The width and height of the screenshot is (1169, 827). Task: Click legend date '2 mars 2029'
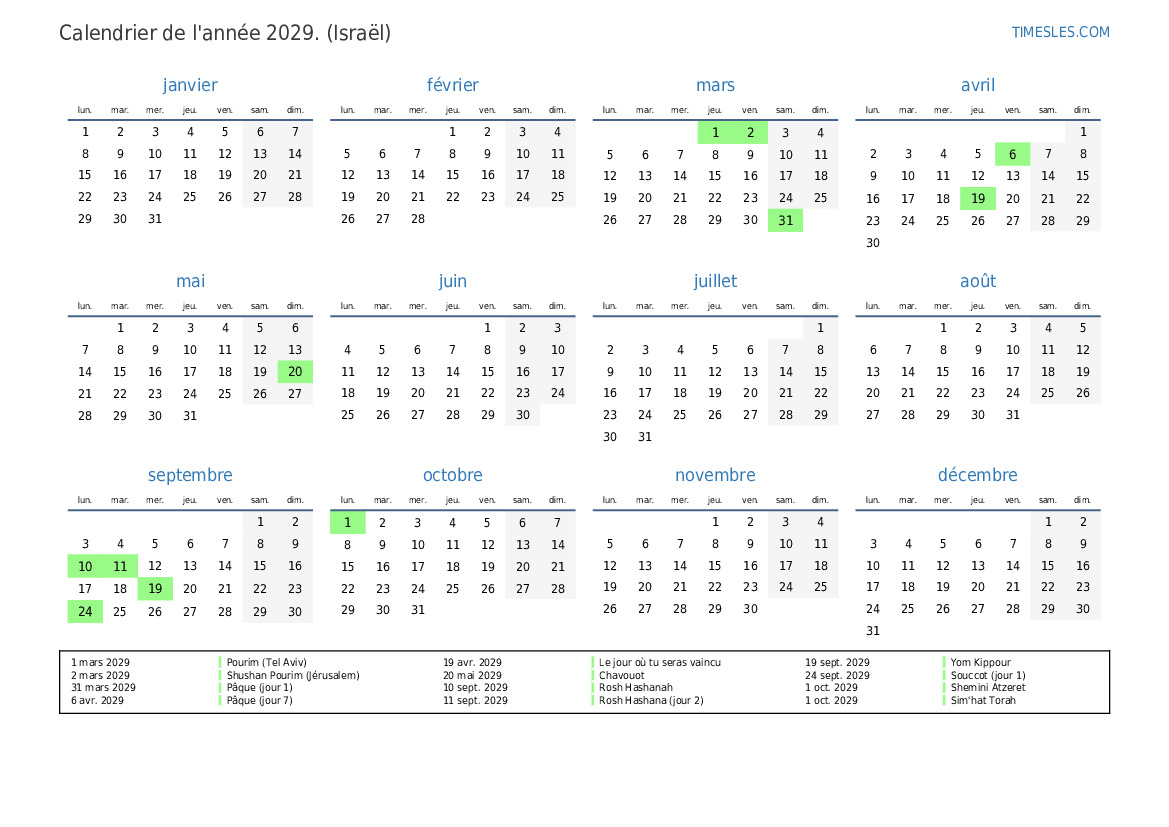point(100,675)
